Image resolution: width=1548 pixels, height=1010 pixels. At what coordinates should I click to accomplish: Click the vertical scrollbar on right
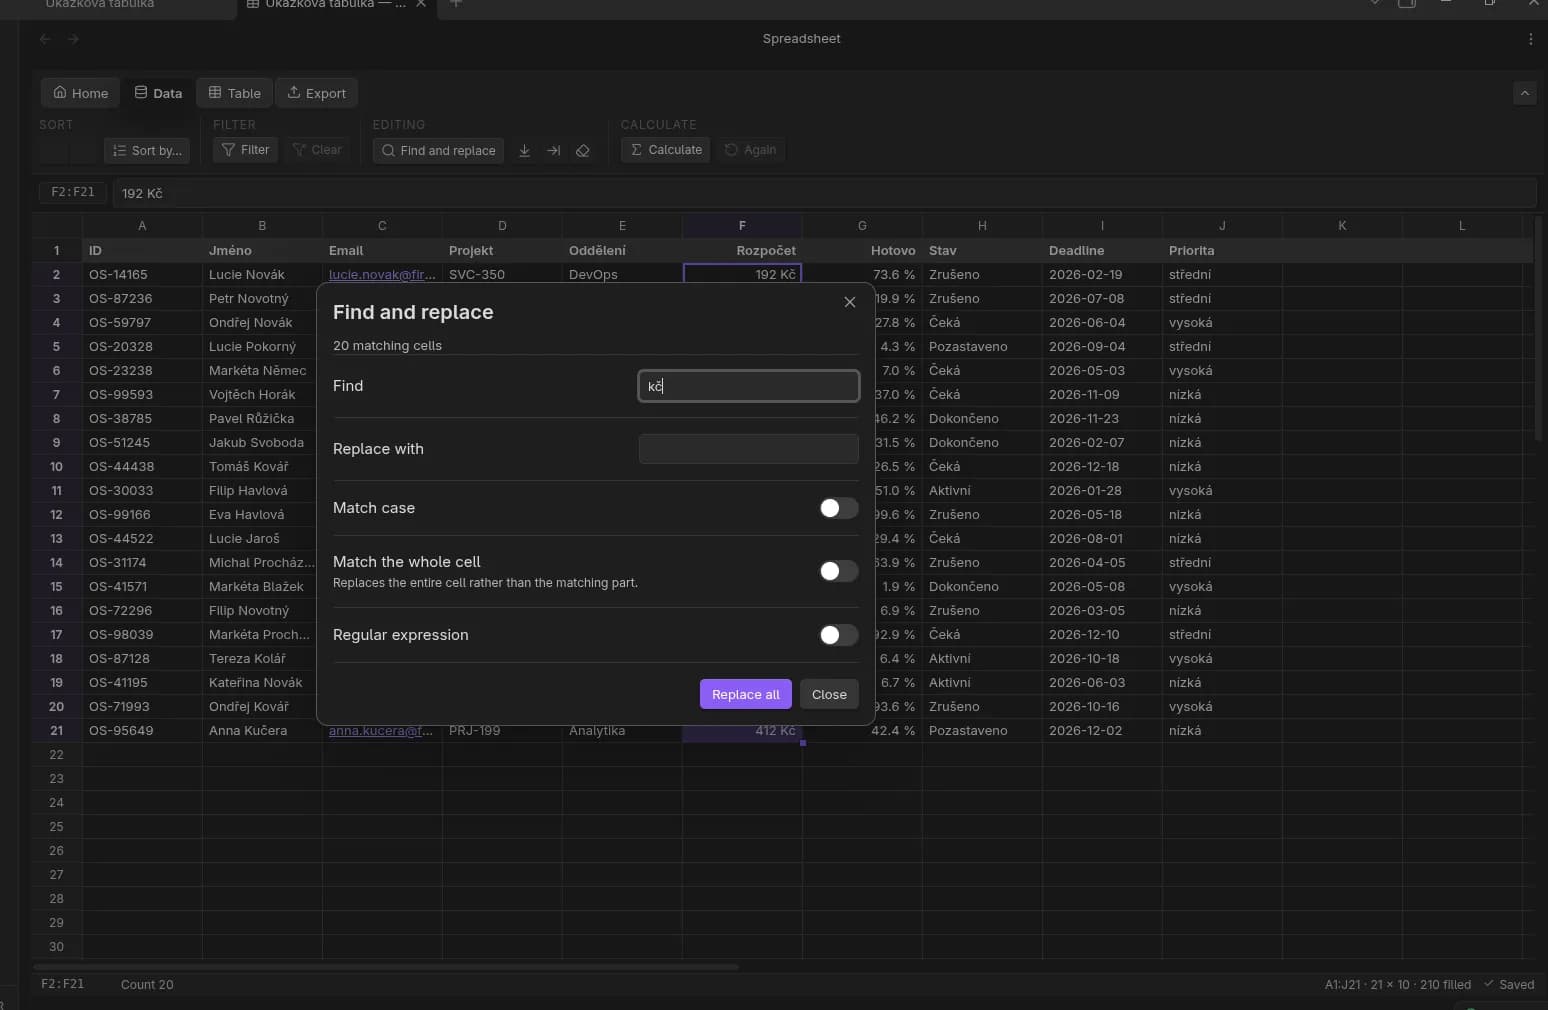pos(1540,327)
